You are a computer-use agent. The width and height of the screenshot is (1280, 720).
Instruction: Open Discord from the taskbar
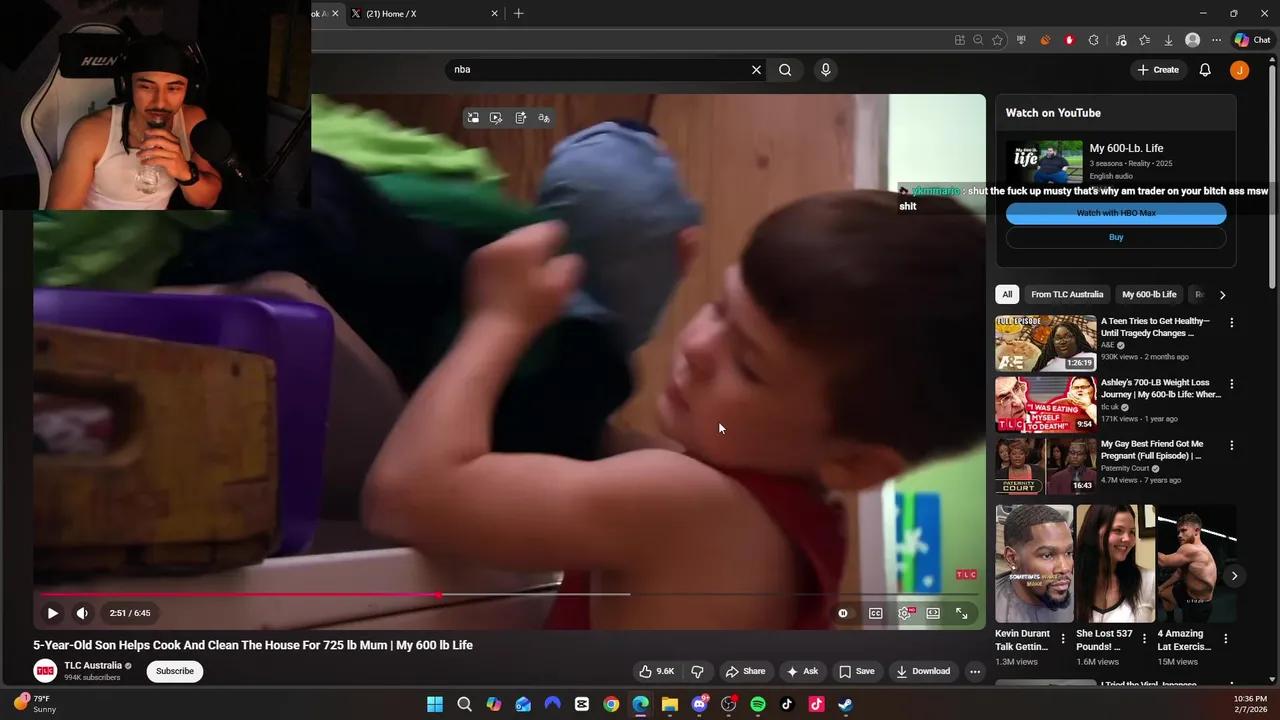click(699, 704)
